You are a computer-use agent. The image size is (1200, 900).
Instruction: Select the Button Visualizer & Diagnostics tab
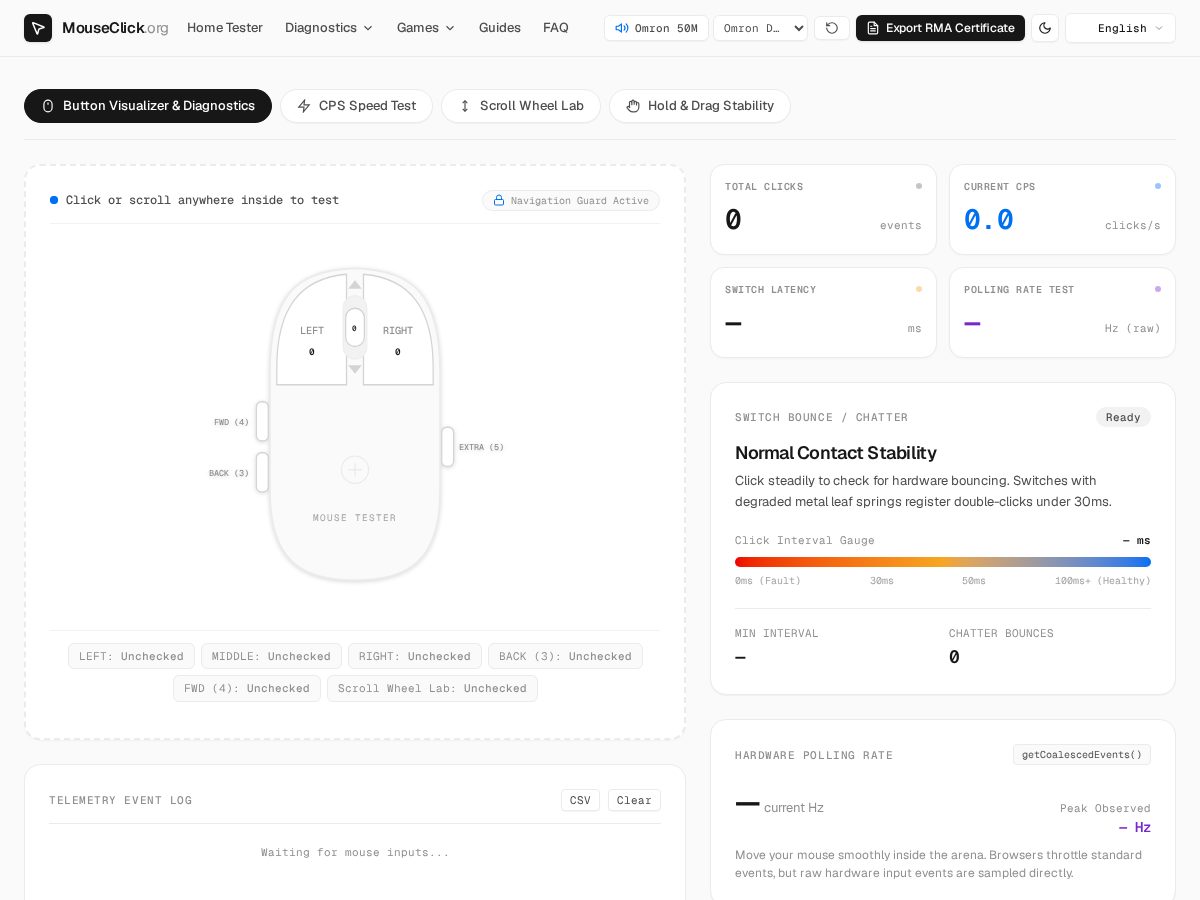pyautogui.click(x=148, y=106)
